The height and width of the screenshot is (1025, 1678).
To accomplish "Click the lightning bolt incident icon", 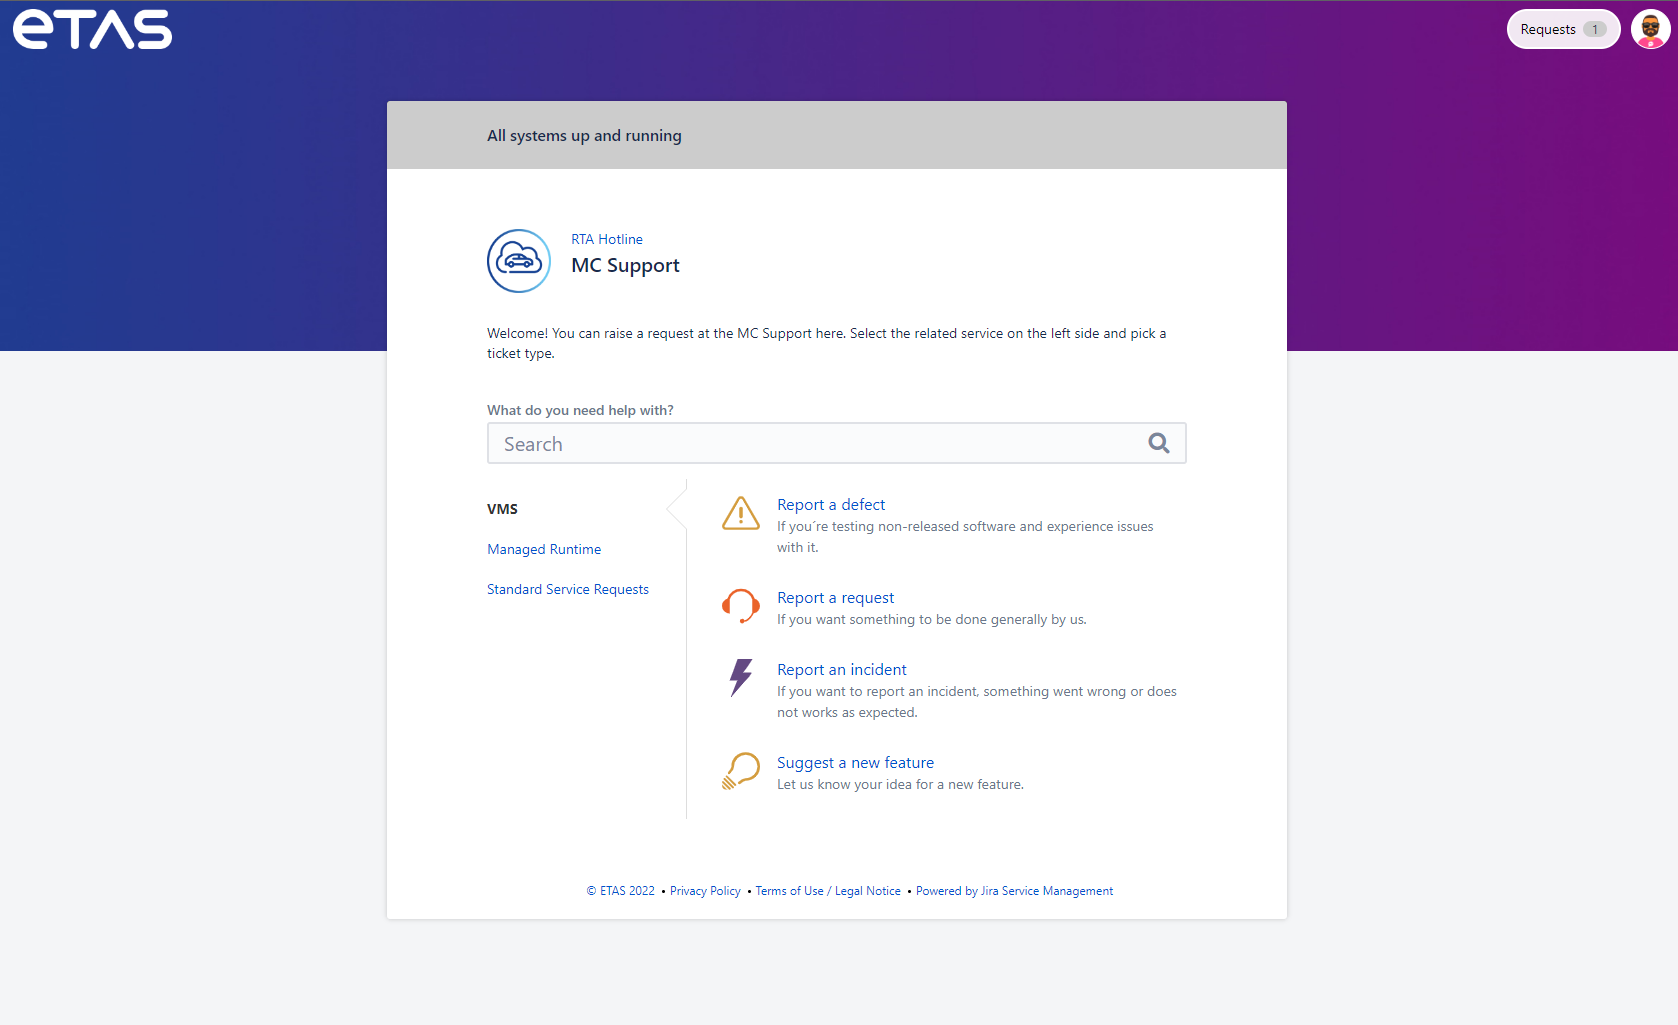I will [x=741, y=678].
